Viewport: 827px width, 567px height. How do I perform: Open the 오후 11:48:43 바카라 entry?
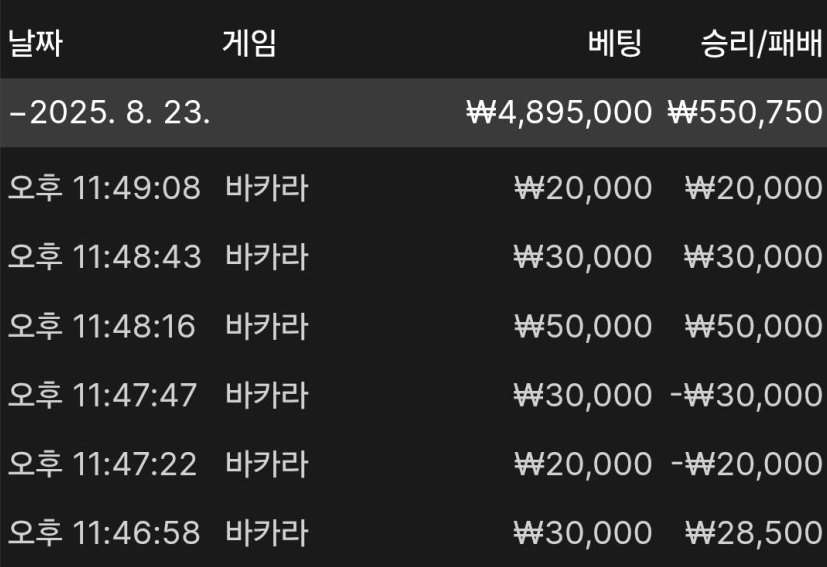point(414,257)
